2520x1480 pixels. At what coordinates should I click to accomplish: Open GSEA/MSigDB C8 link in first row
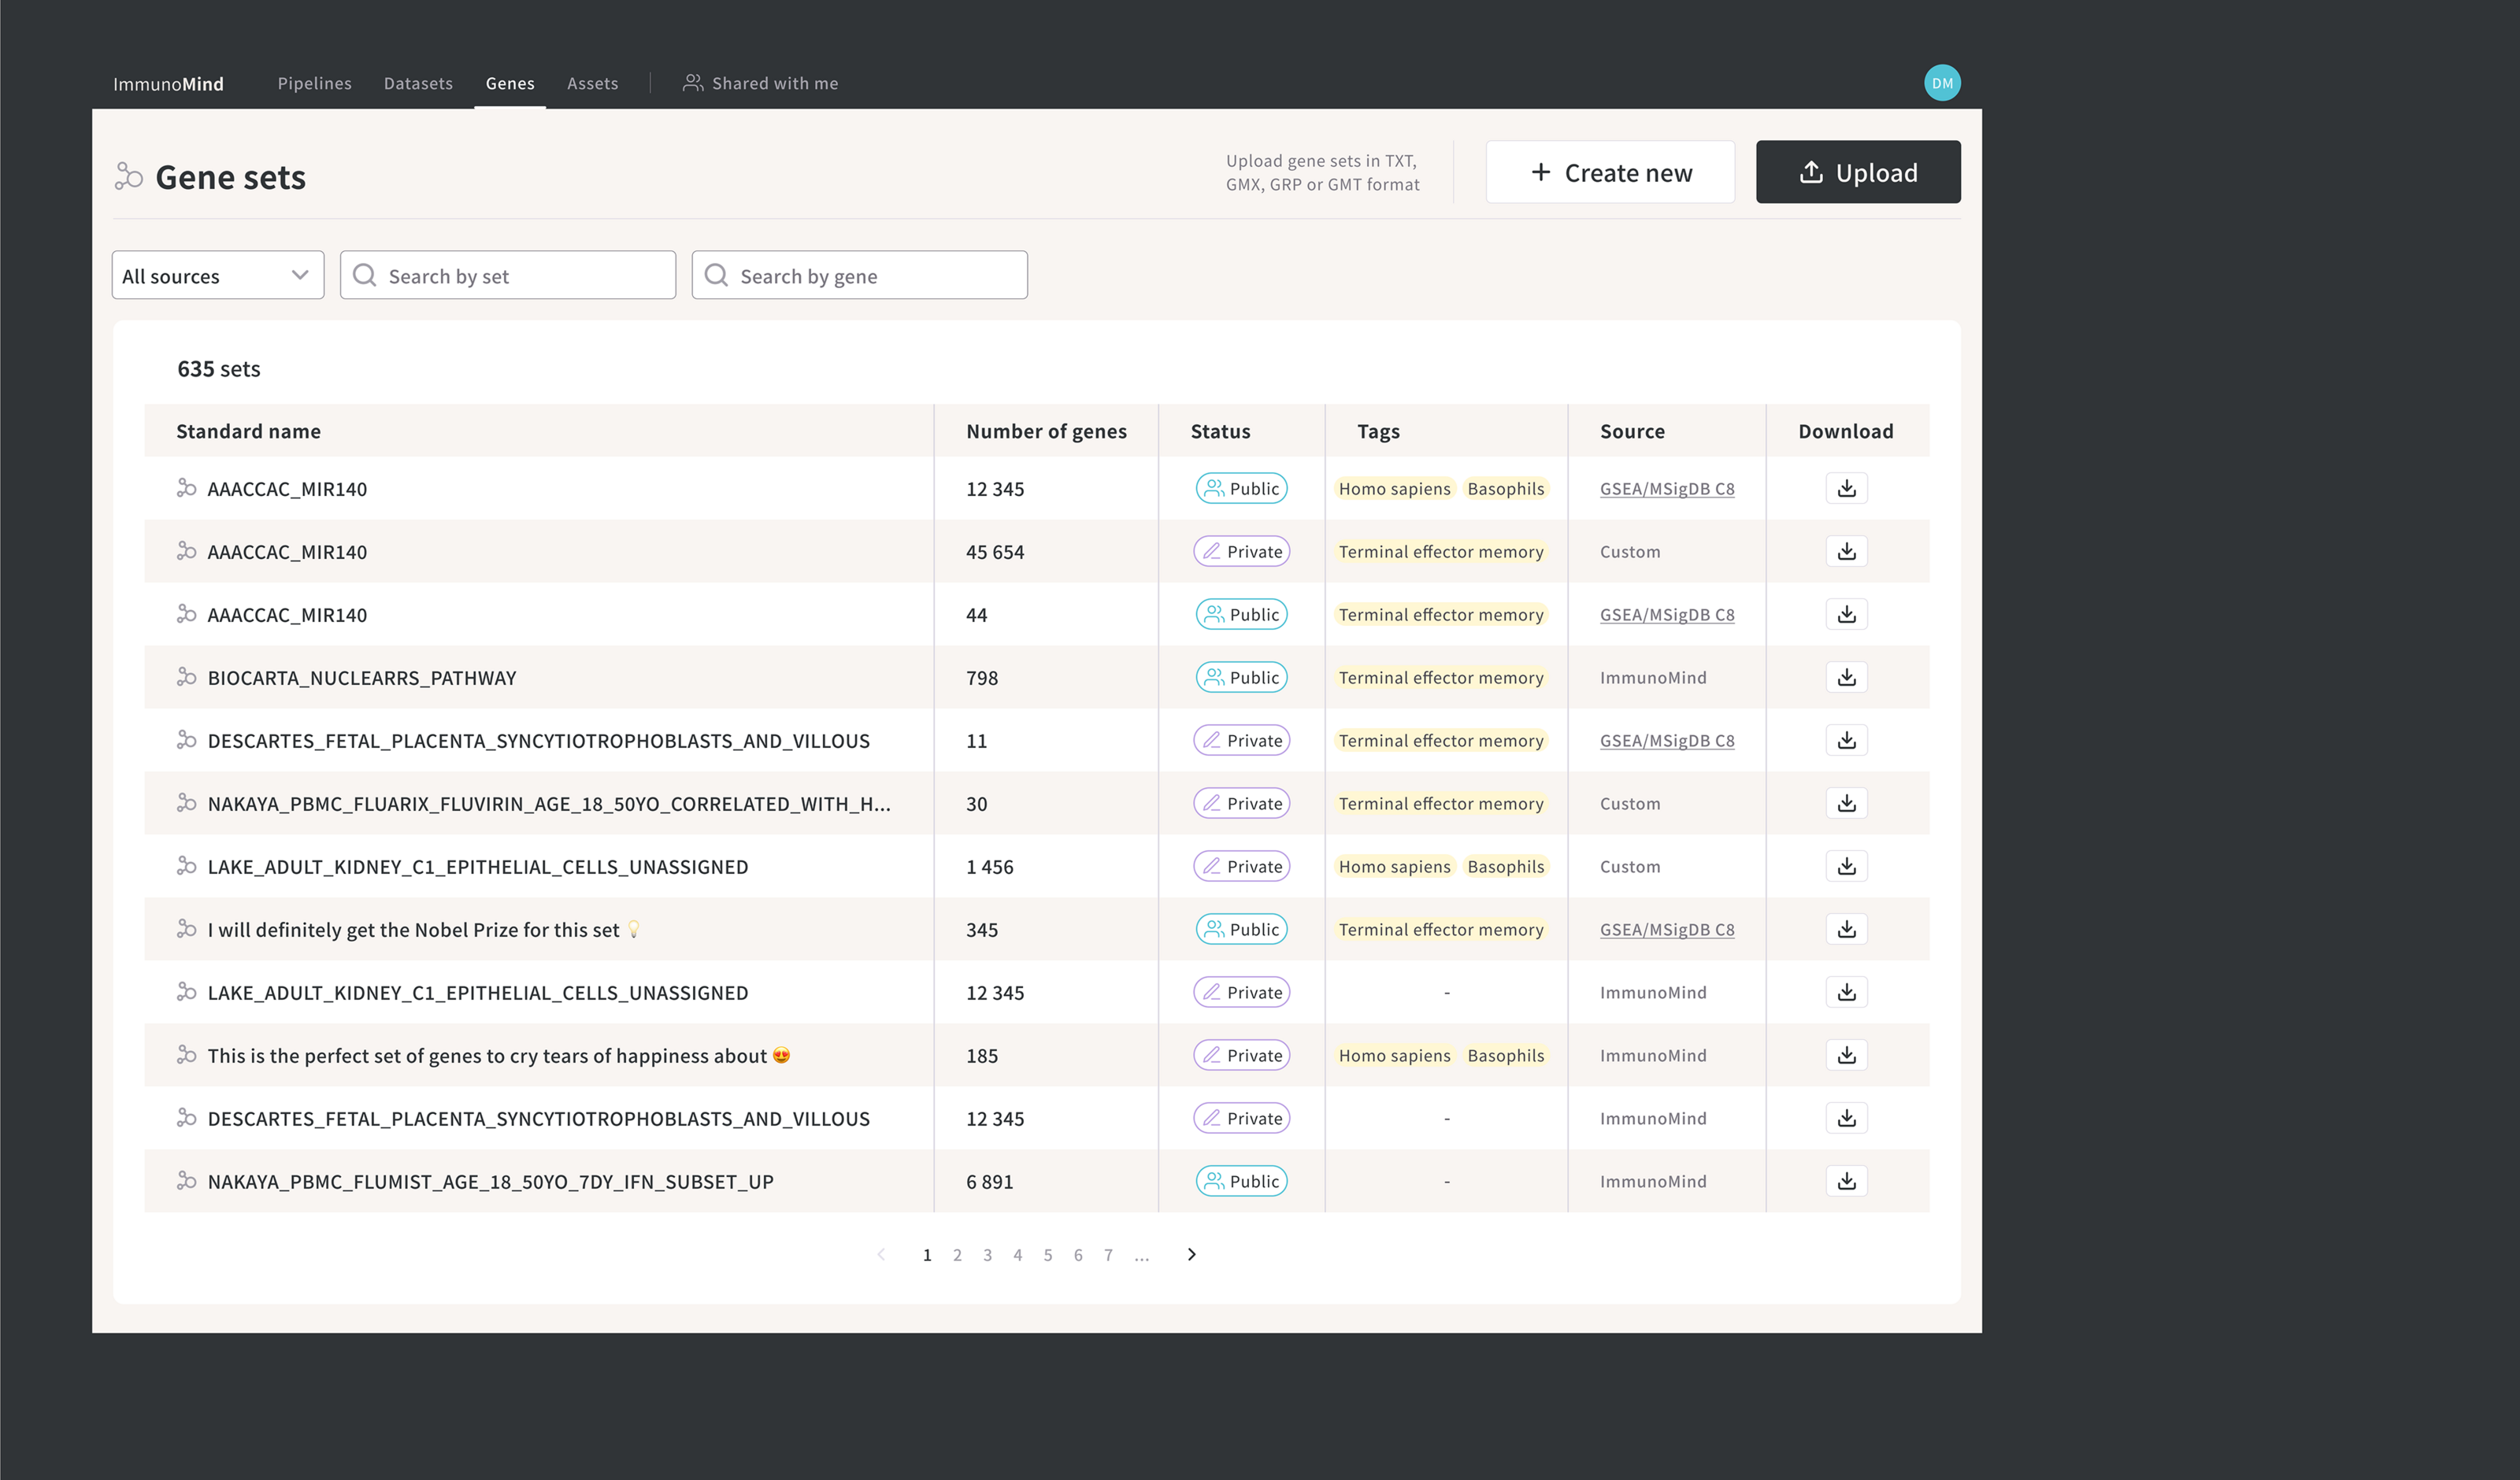tap(1666, 489)
